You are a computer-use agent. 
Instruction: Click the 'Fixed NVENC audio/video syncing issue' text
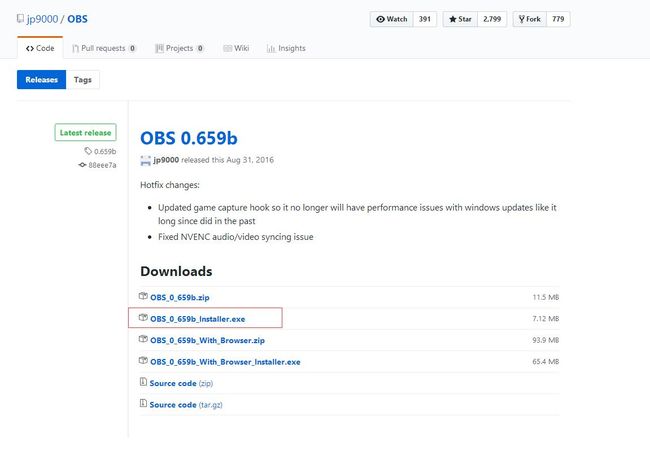[235, 237]
